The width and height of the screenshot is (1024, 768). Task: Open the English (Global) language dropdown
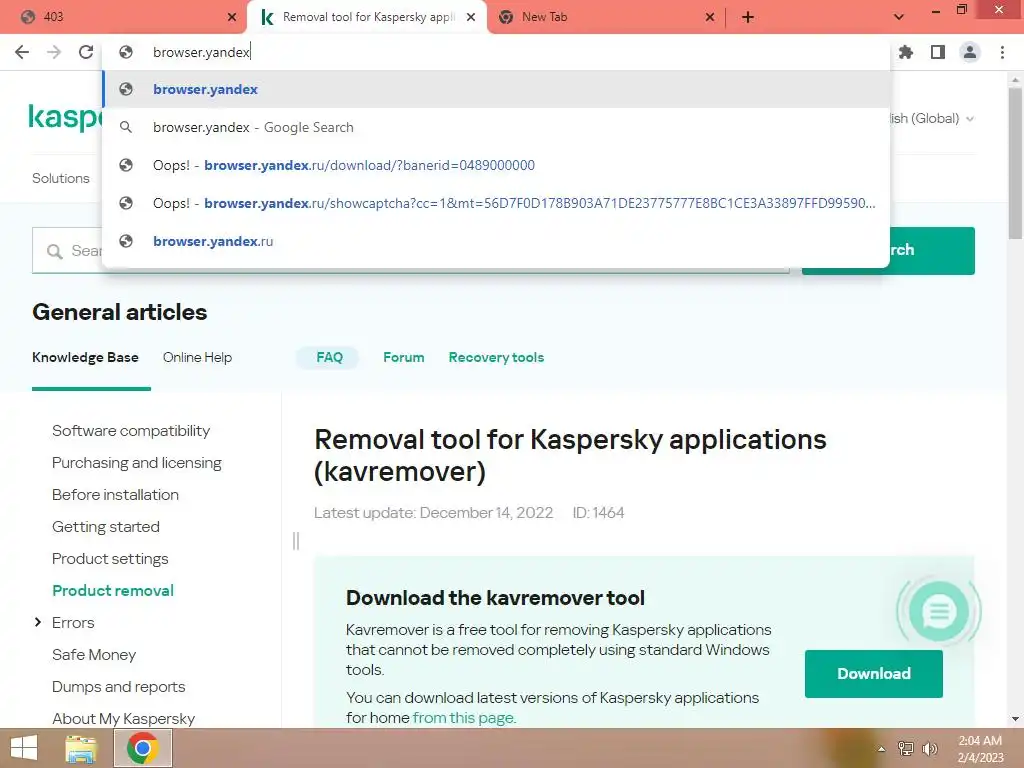click(x=932, y=118)
